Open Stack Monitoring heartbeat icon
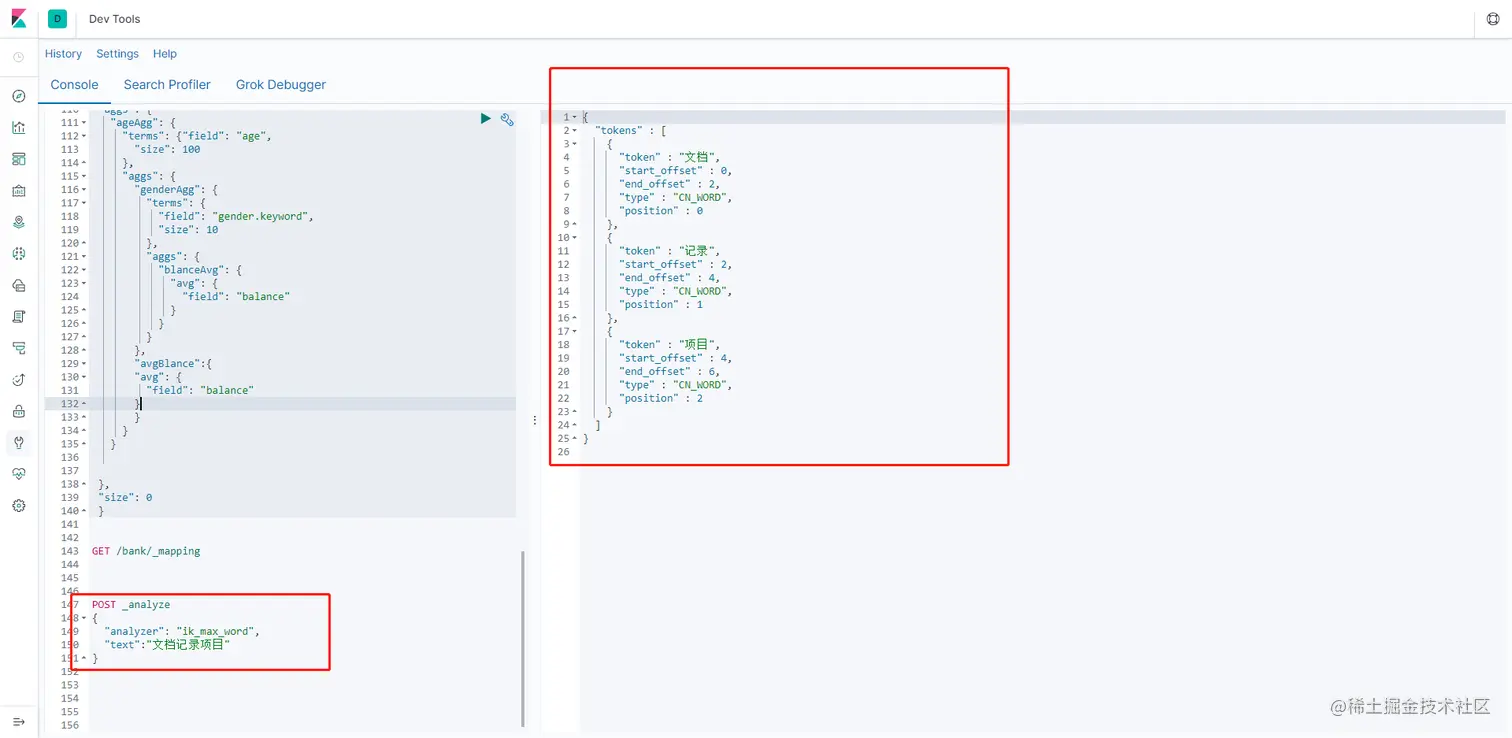 [x=18, y=474]
